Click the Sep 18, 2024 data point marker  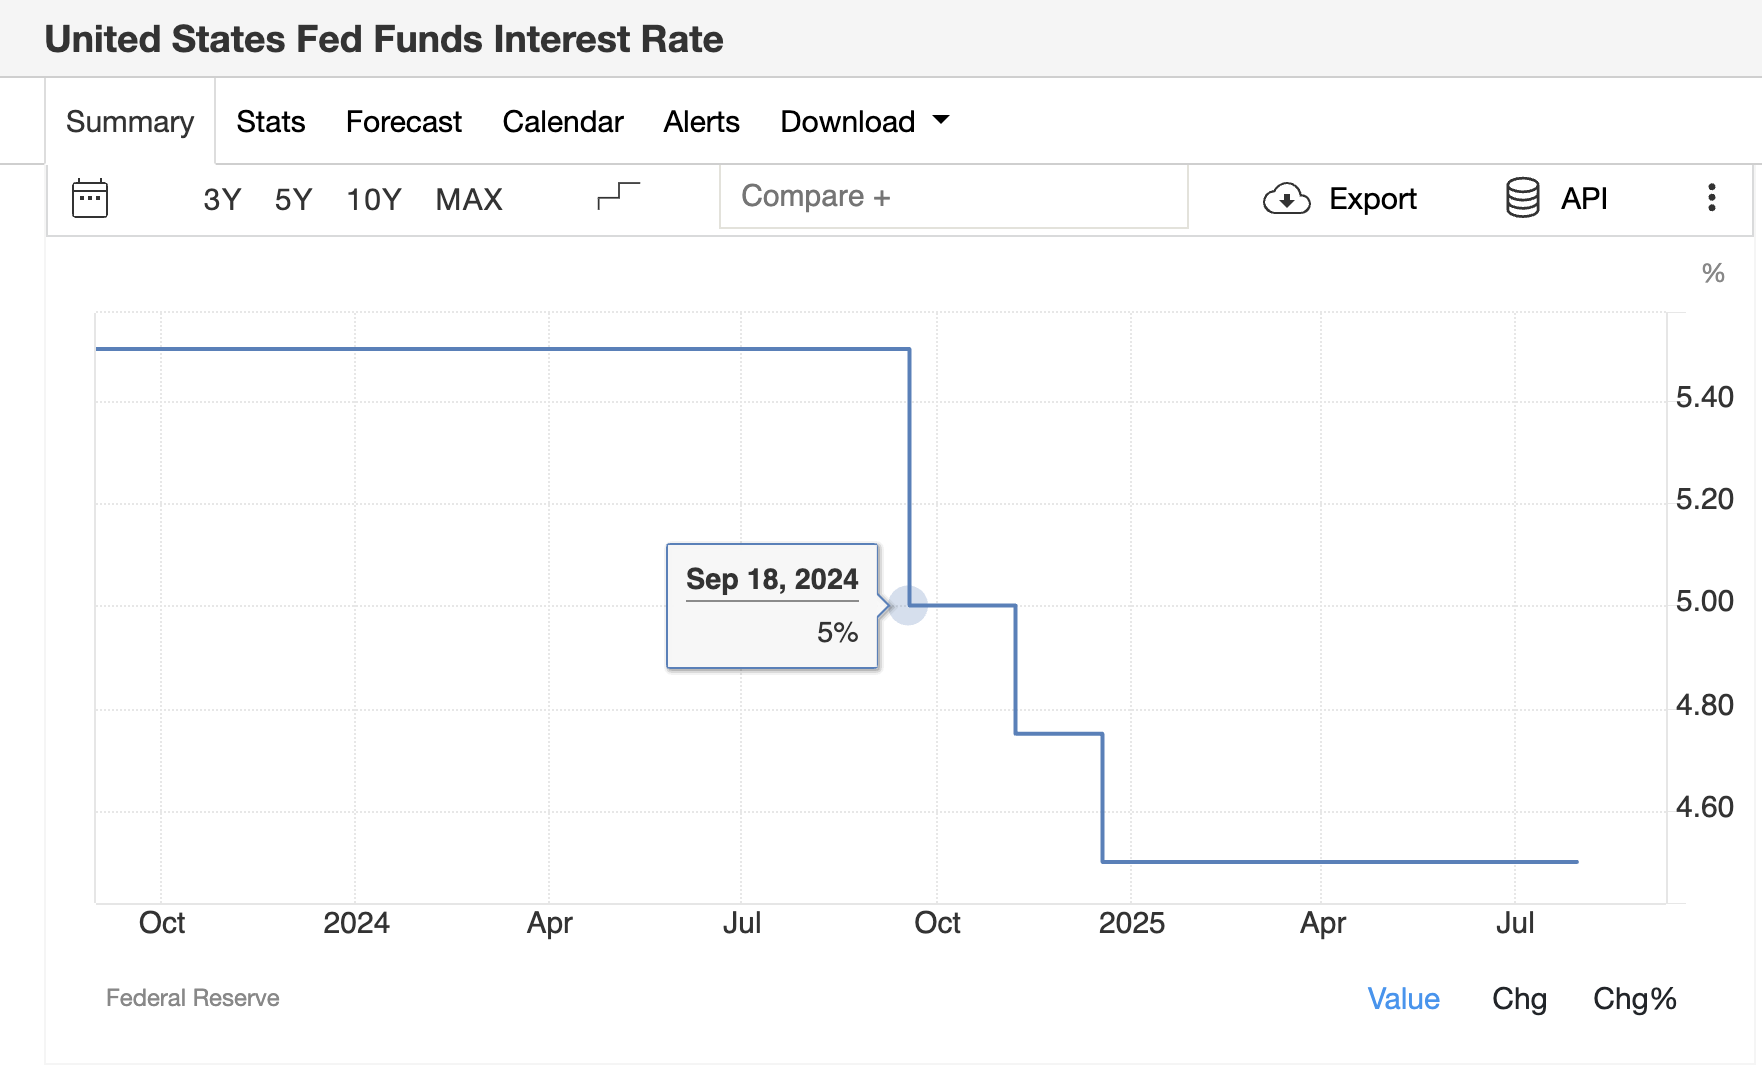pyautogui.click(x=909, y=605)
